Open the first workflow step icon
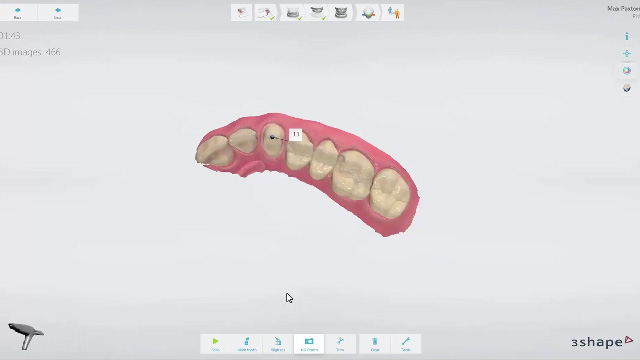Image resolution: width=640 pixels, height=360 pixels. coord(241,13)
